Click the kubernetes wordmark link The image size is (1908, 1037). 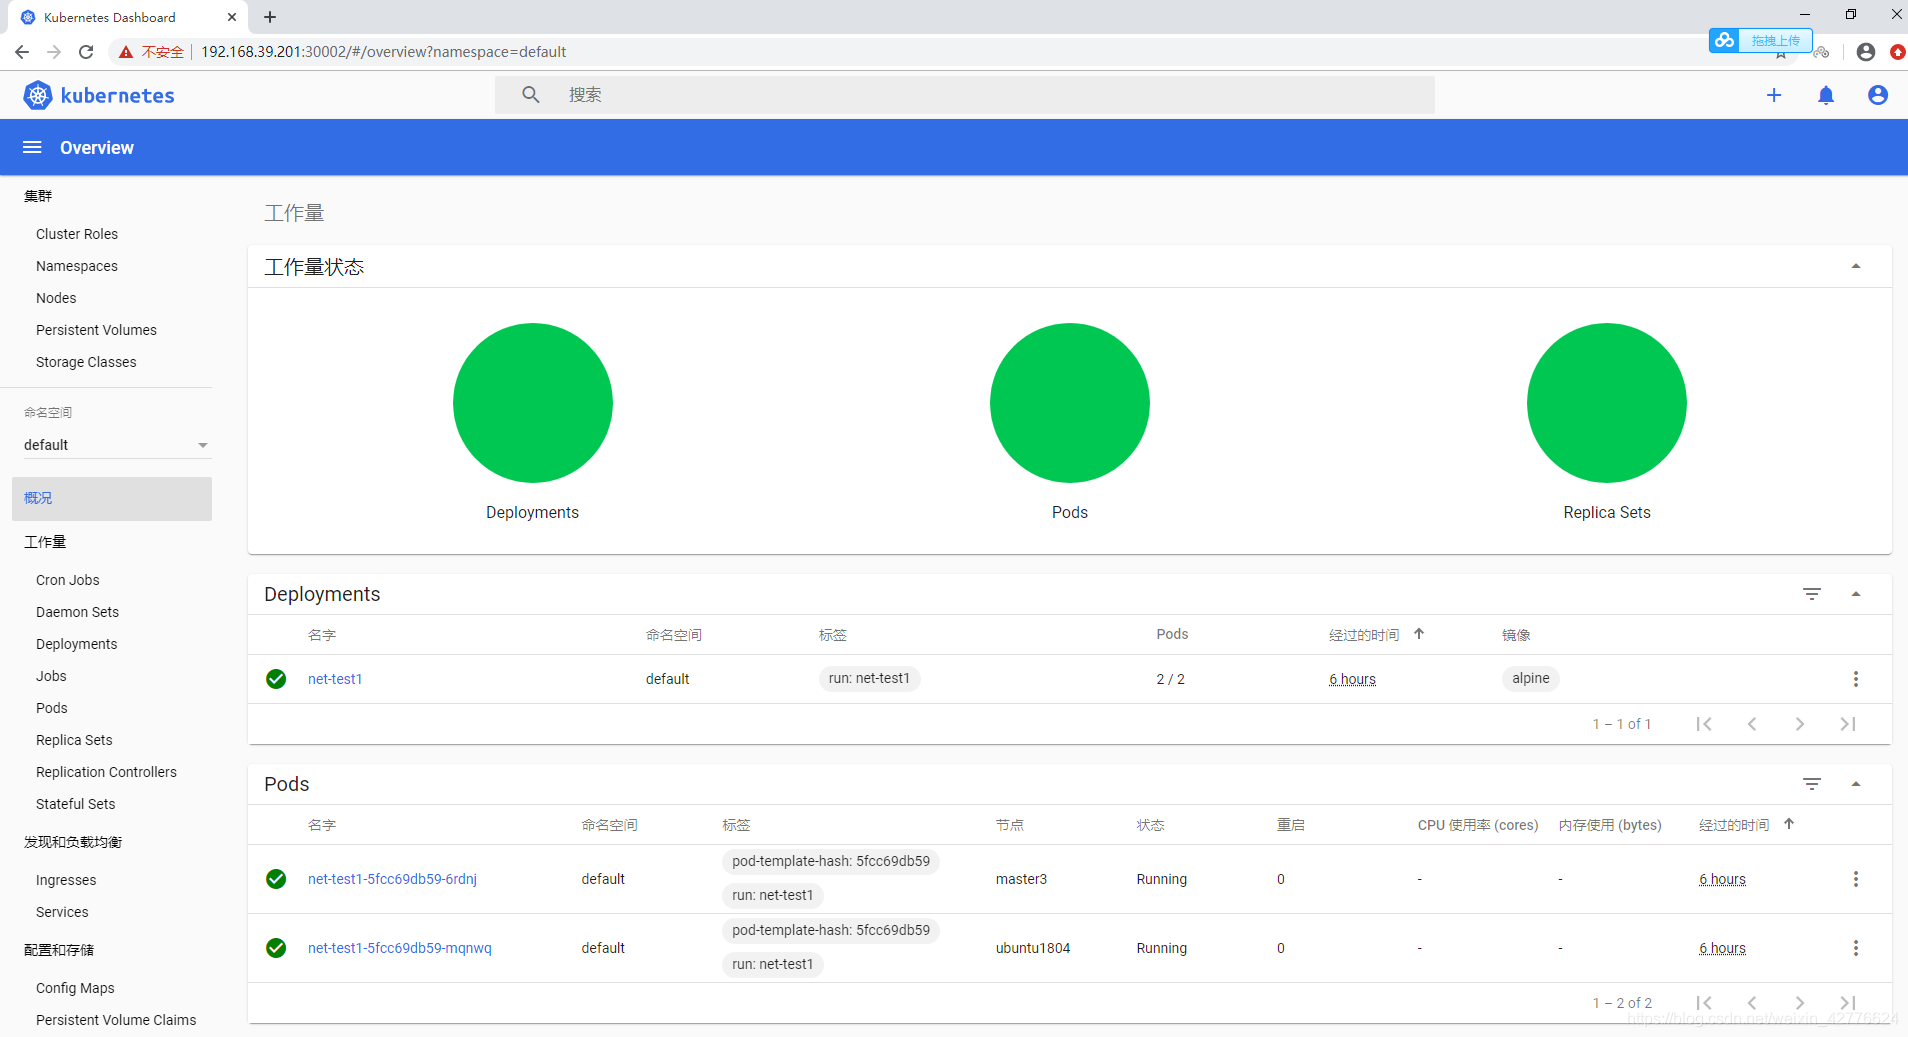pyautogui.click(x=118, y=95)
